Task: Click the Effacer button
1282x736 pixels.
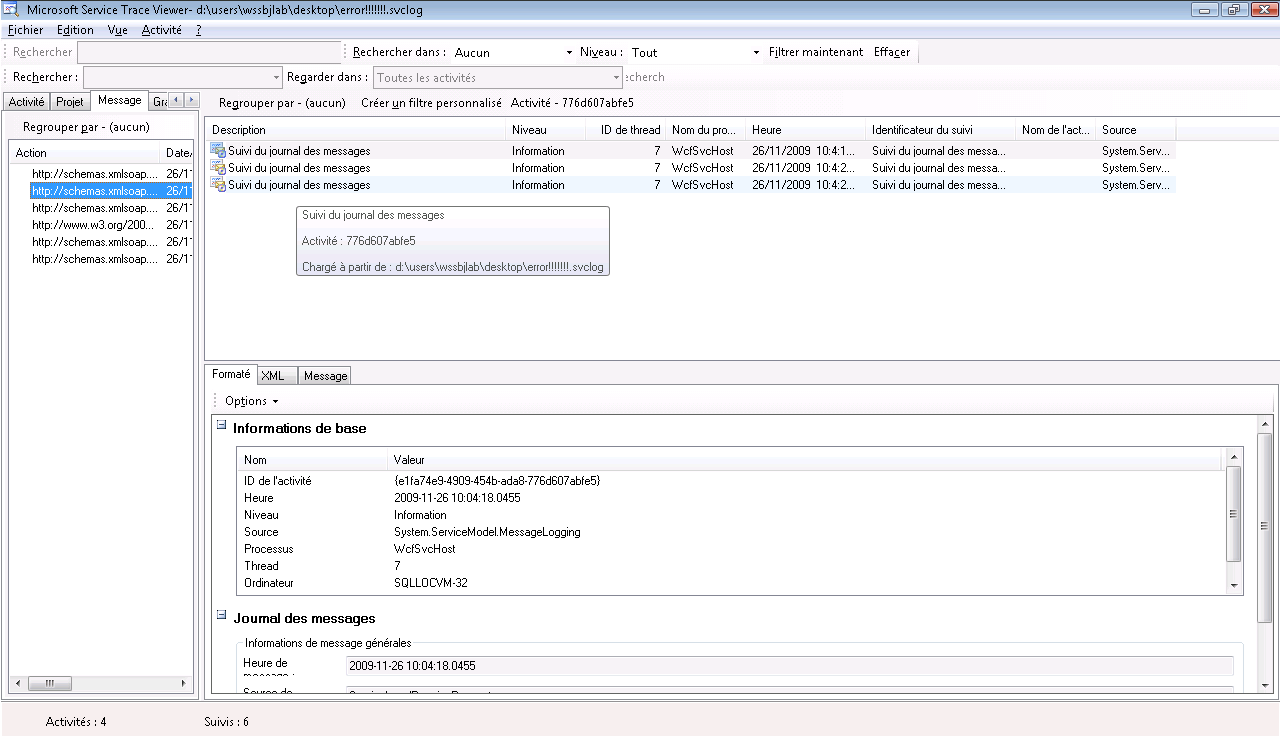Action: (892, 52)
